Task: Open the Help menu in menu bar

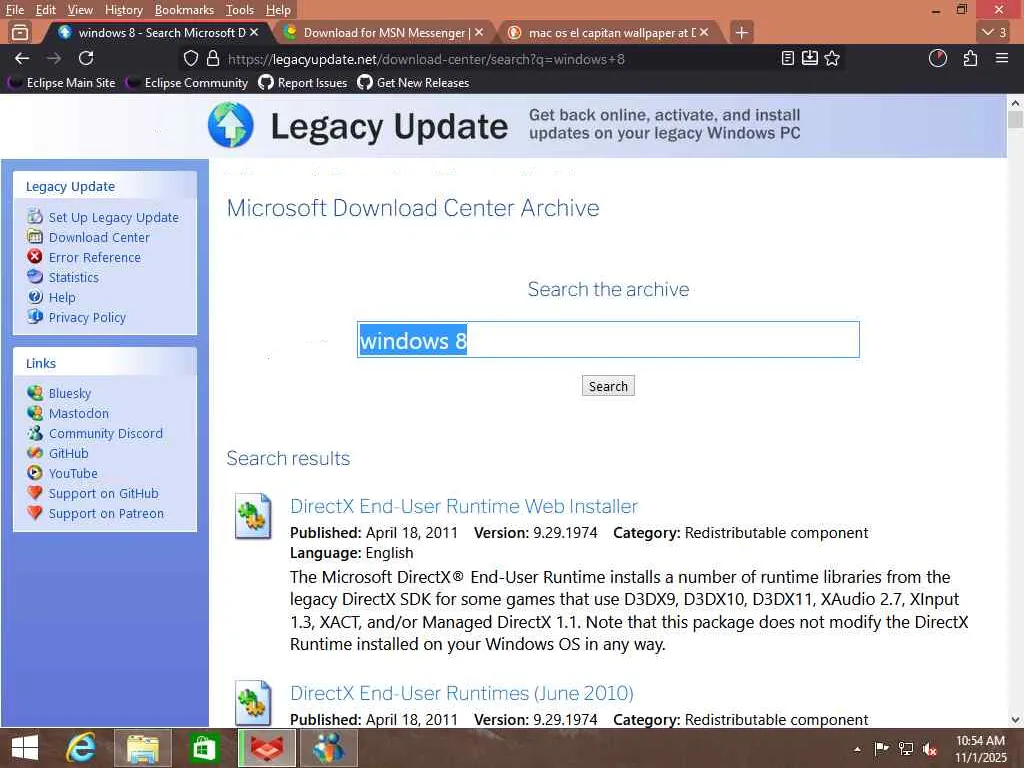Action: [x=278, y=10]
